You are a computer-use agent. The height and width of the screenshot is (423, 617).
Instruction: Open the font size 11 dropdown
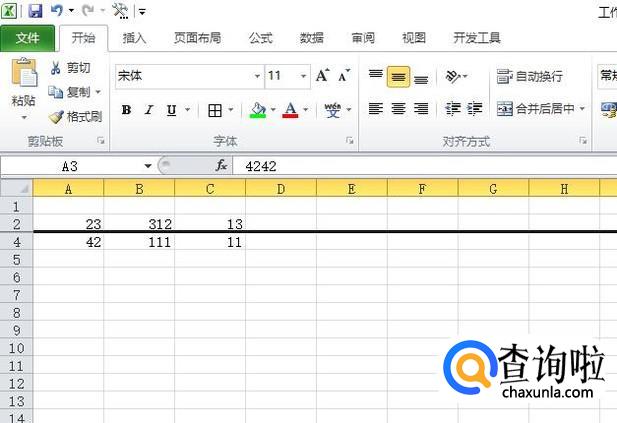coord(303,76)
